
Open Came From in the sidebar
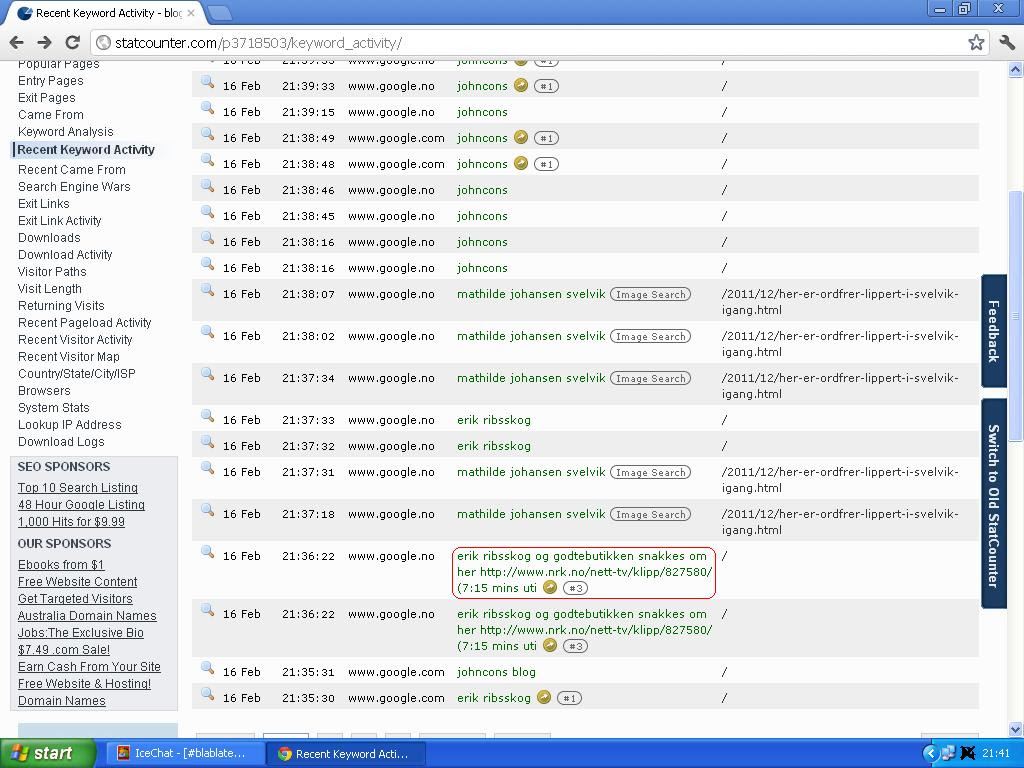(51, 115)
